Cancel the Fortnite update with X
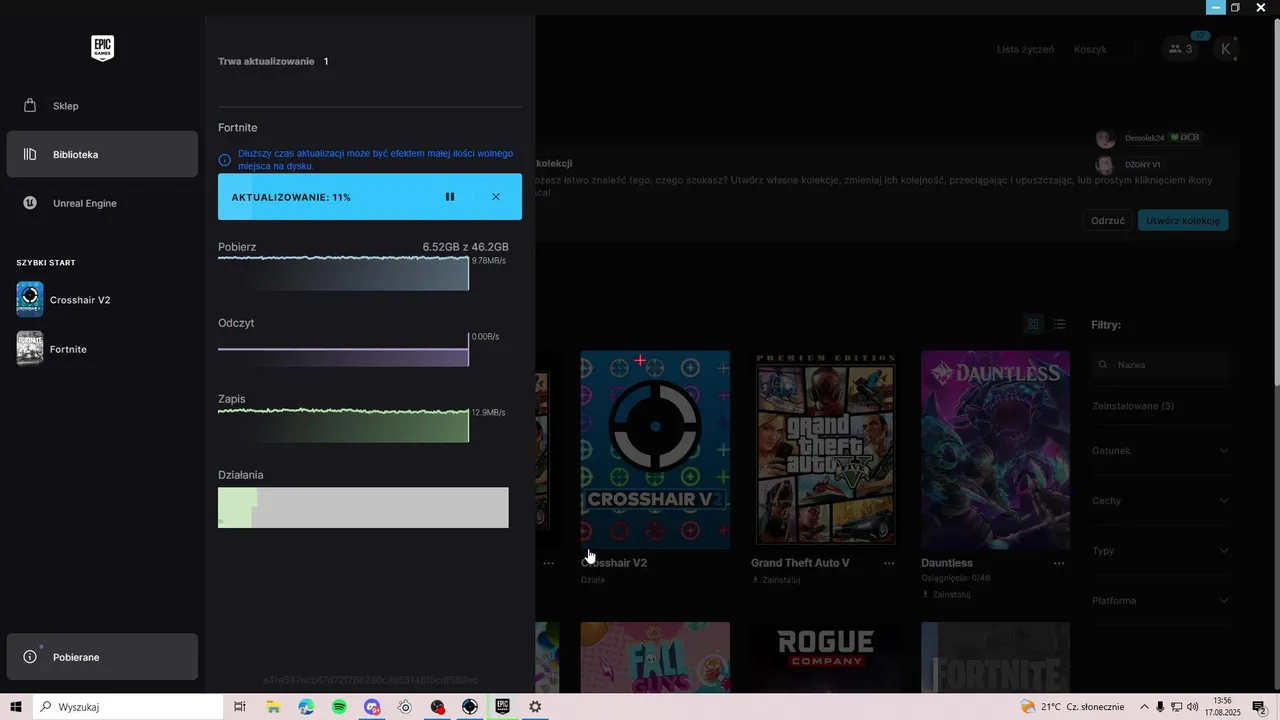This screenshot has width=1280, height=720. point(496,197)
